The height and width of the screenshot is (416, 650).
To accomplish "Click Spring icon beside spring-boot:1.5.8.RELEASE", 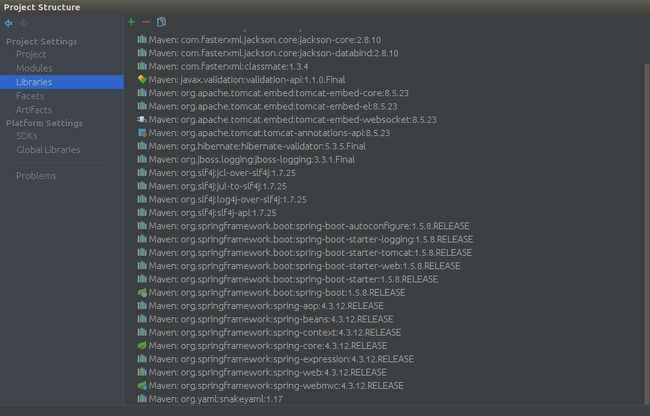I will 142,293.
